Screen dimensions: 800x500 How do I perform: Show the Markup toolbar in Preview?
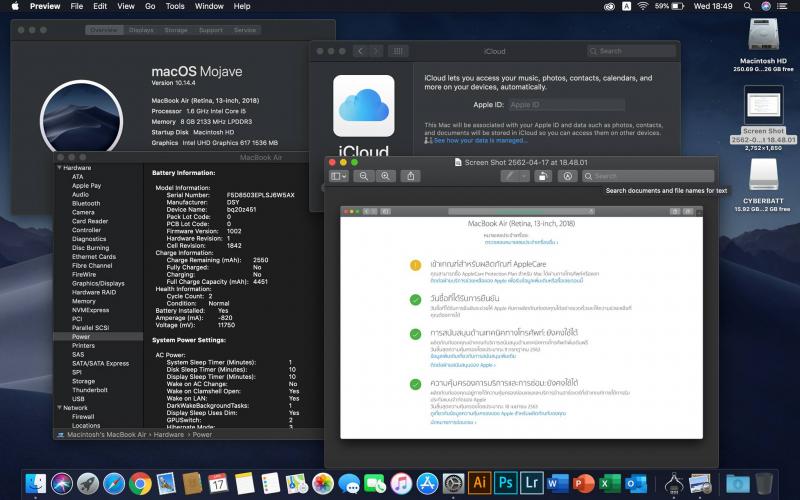click(x=567, y=176)
